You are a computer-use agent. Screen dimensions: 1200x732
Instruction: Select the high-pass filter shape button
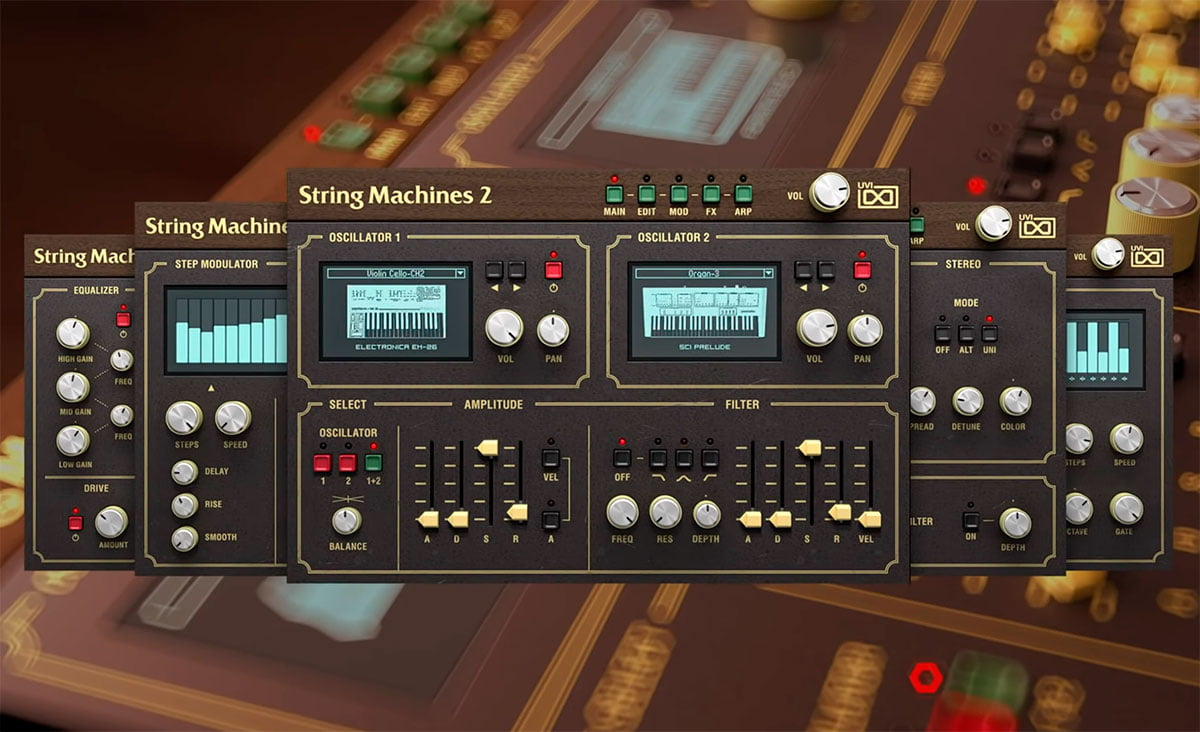tap(710, 459)
